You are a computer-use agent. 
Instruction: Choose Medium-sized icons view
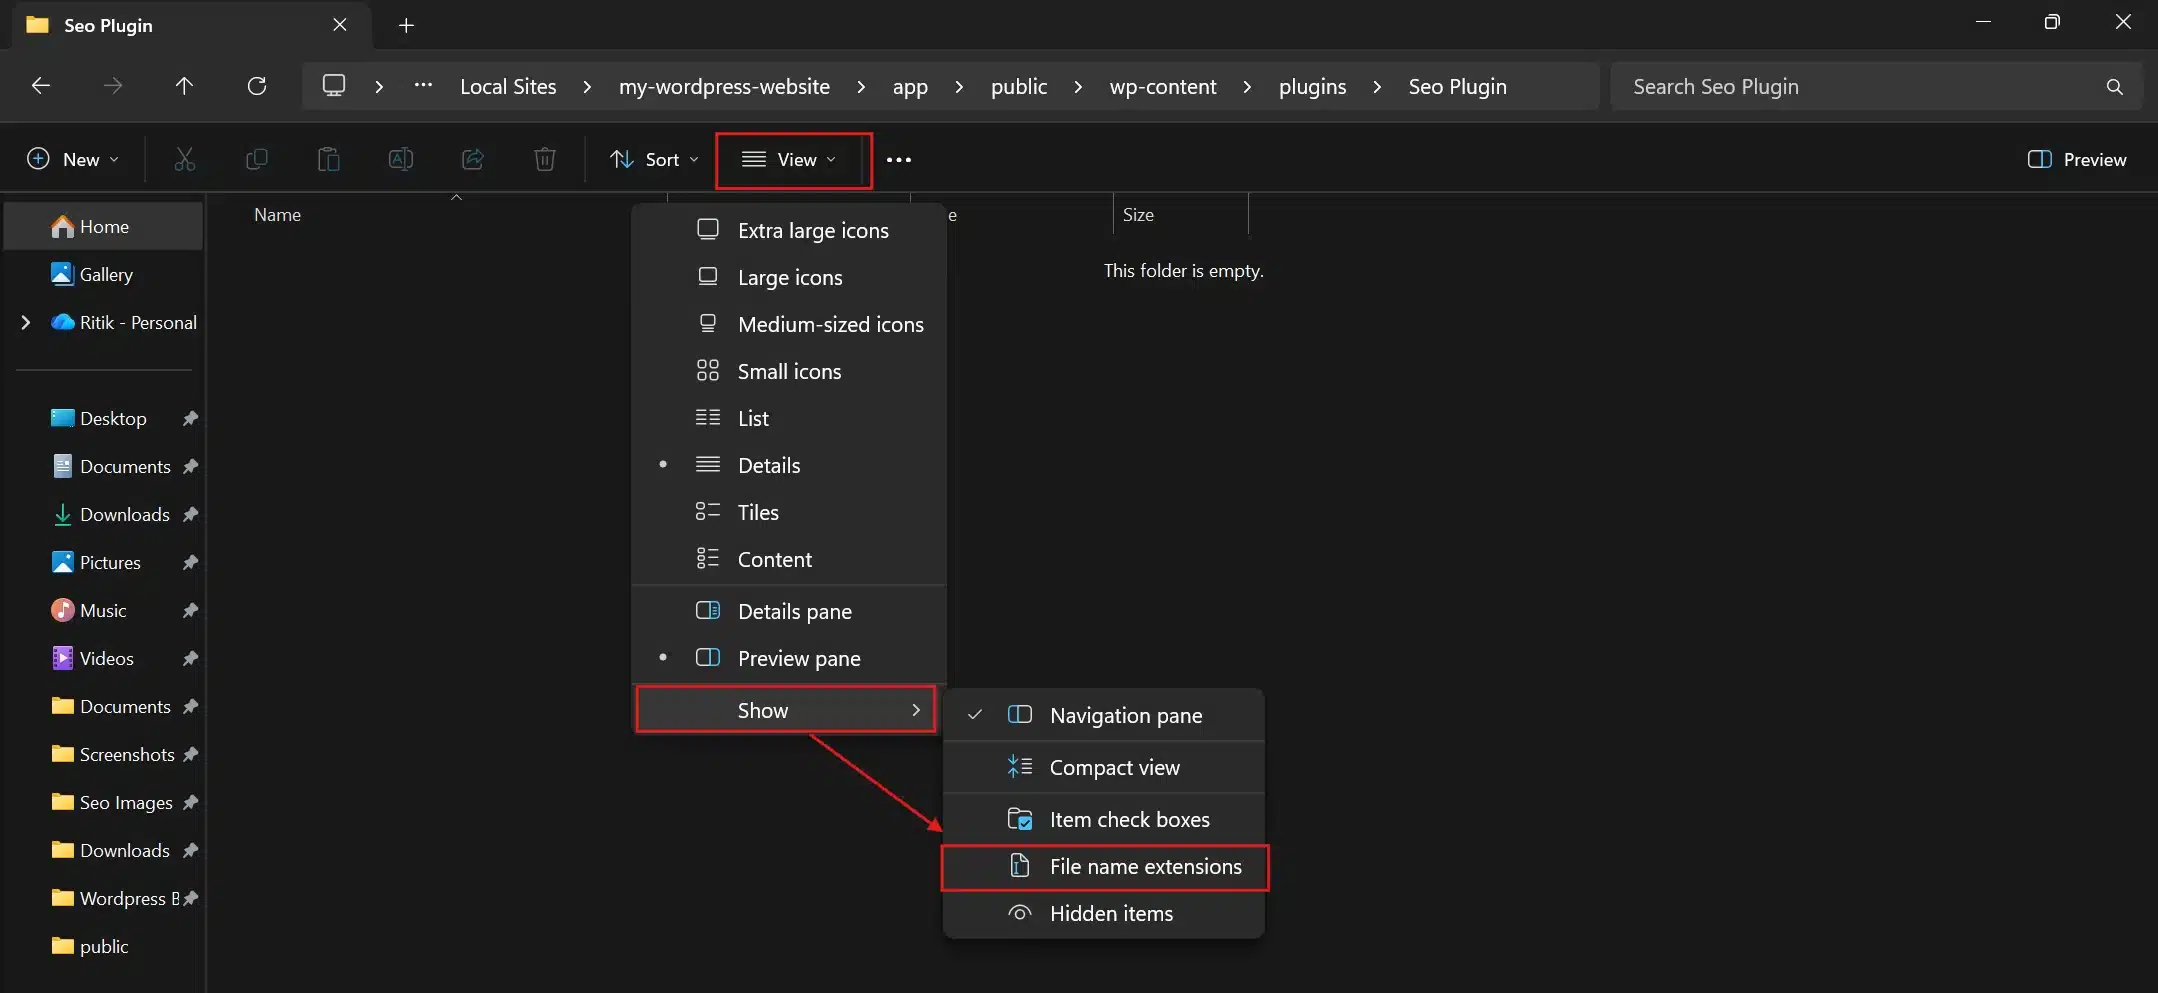point(789,324)
